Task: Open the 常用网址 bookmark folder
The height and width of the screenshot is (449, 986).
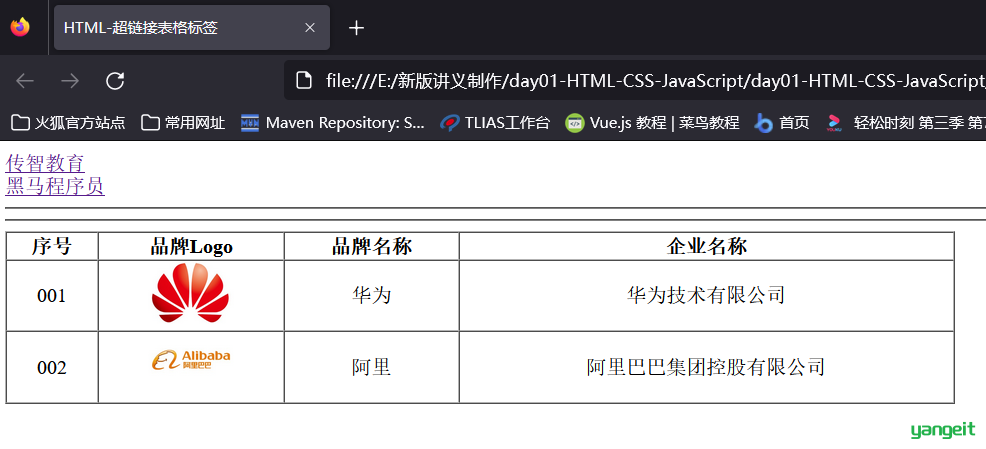Action: [183, 123]
